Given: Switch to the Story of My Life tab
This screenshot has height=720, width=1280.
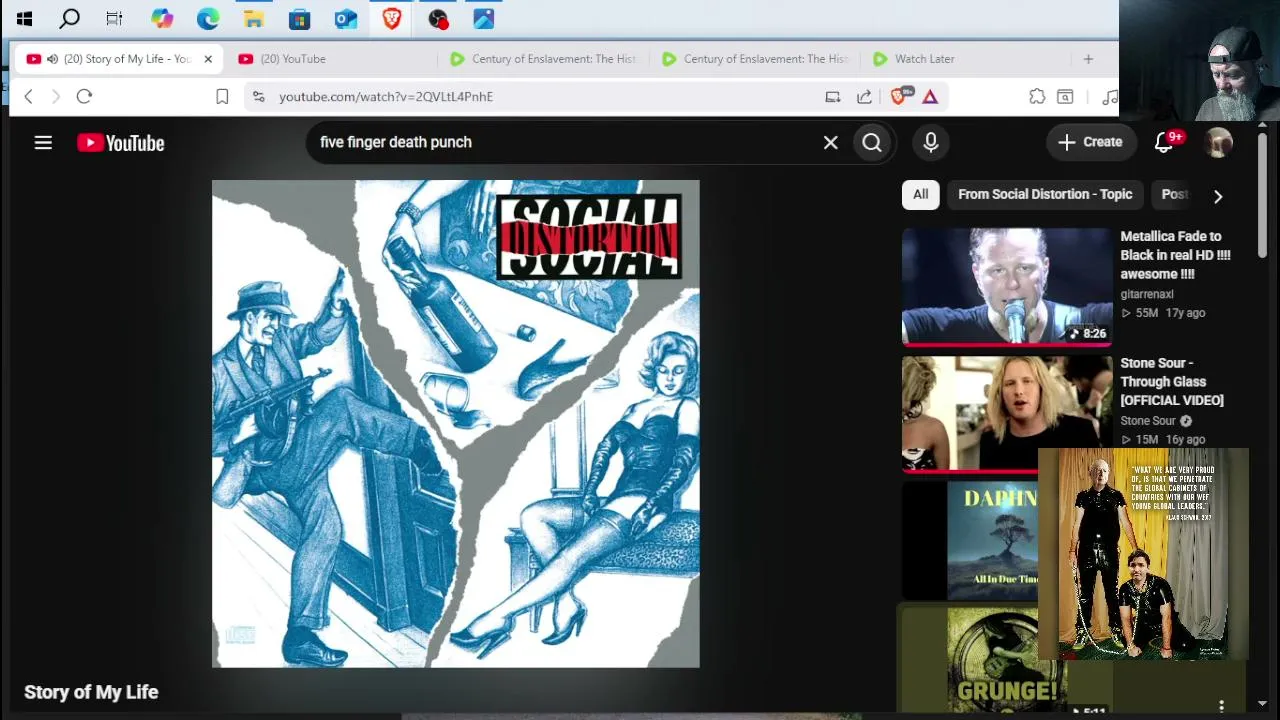Looking at the screenshot, I should point(120,59).
